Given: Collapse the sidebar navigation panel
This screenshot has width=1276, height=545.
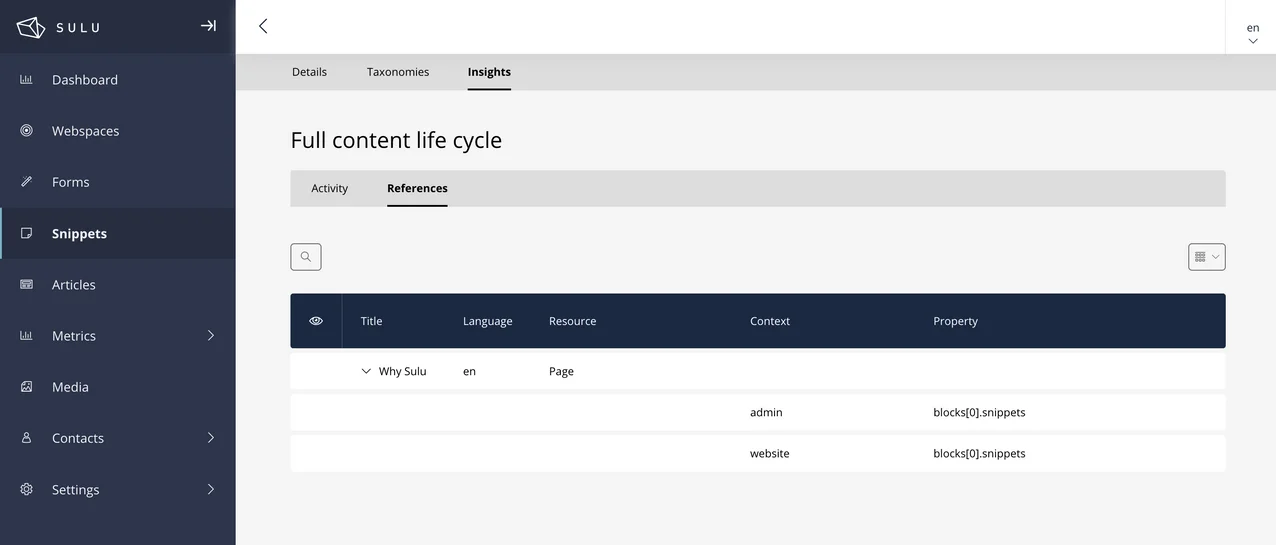Looking at the screenshot, I should [x=208, y=26].
